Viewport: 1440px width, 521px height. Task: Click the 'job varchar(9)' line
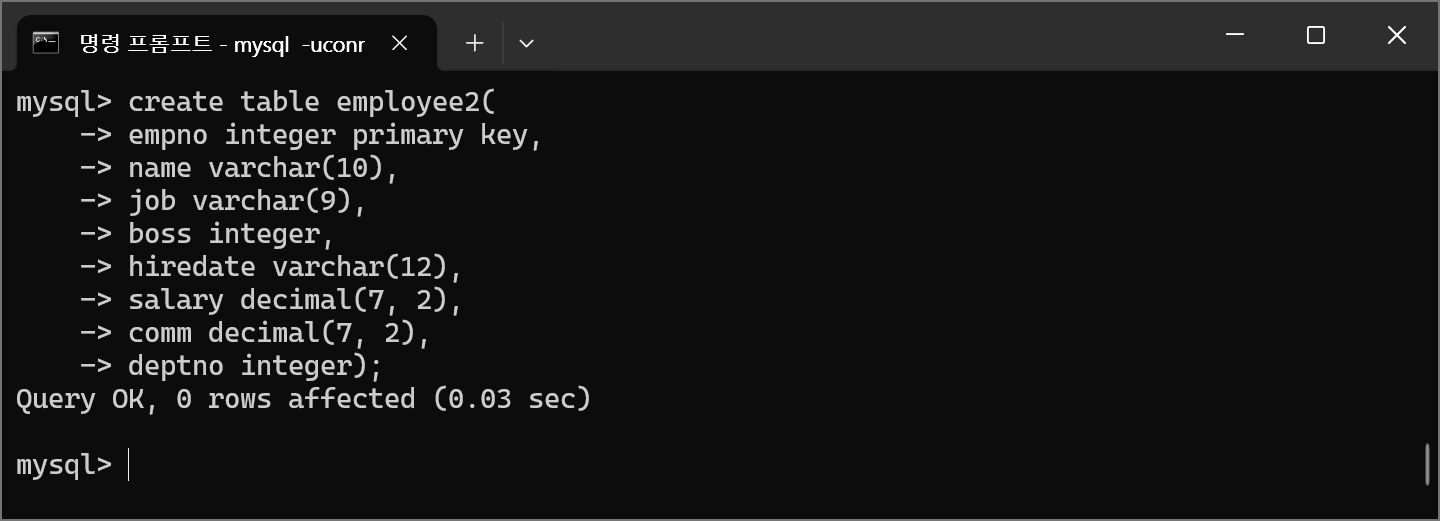[247, 201]
